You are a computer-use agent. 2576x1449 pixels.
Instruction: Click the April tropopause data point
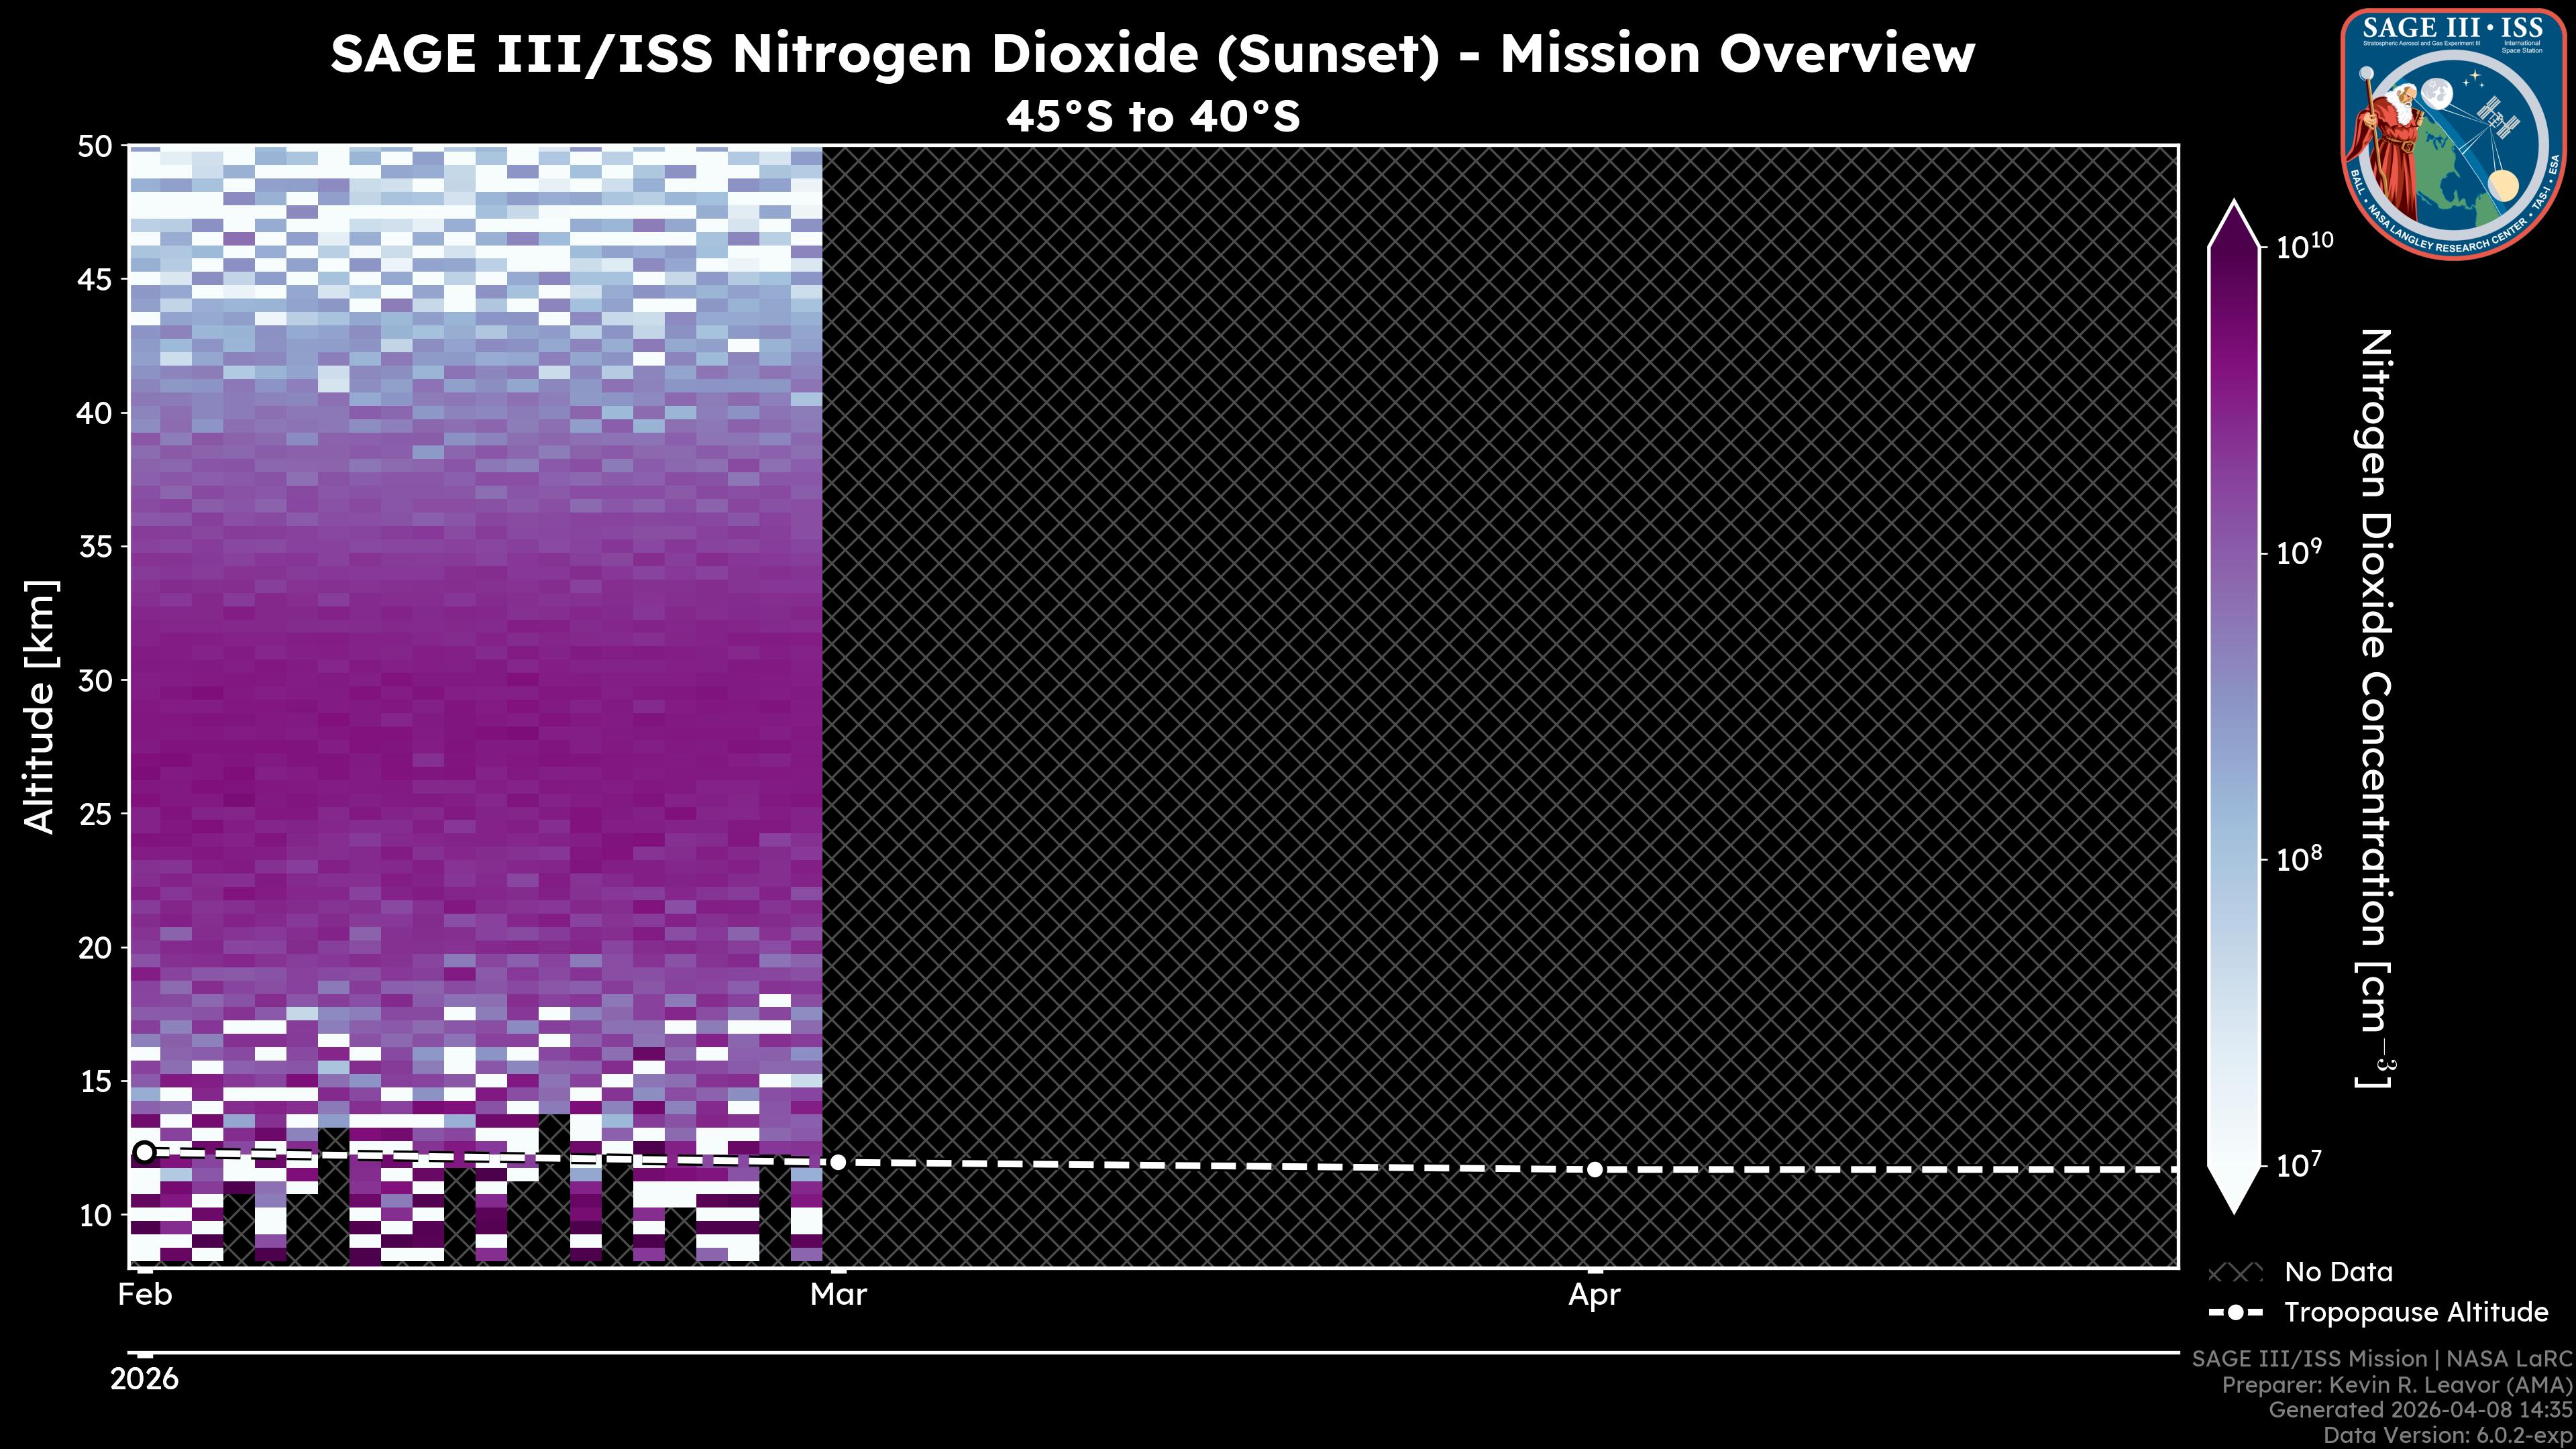point(1594,1169)
